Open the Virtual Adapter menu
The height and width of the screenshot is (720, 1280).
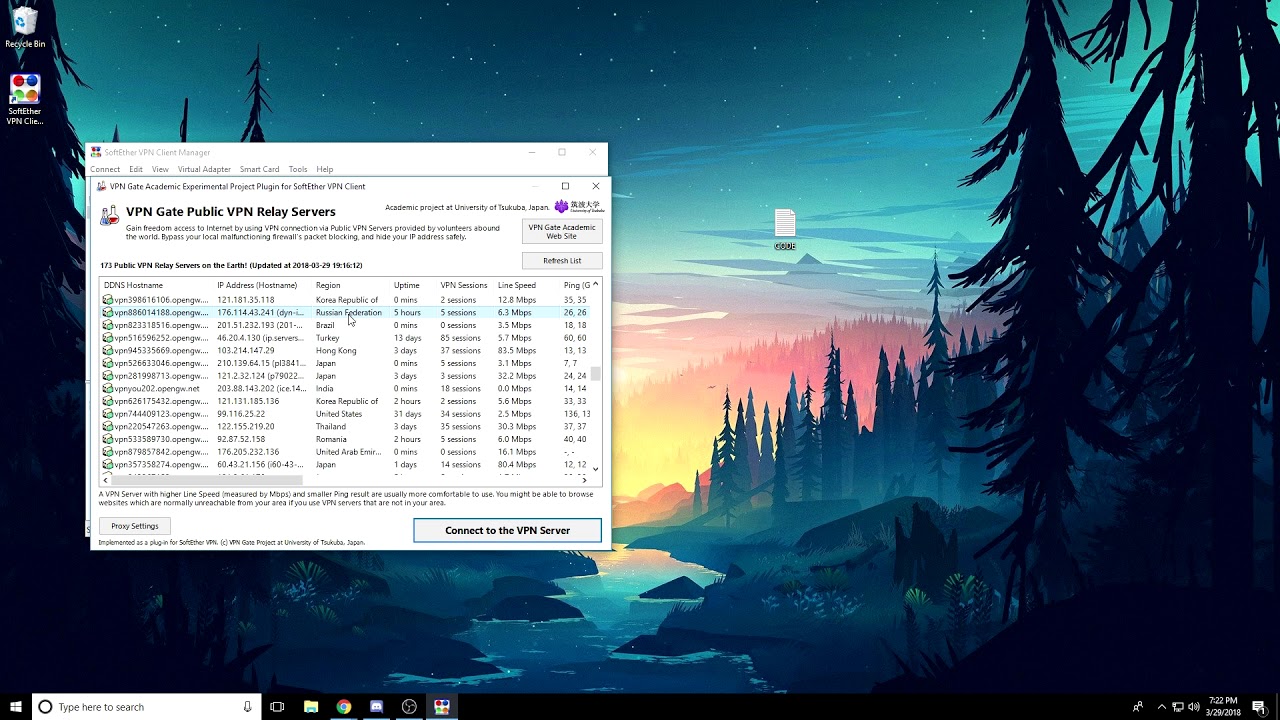[x=204, y=169]
